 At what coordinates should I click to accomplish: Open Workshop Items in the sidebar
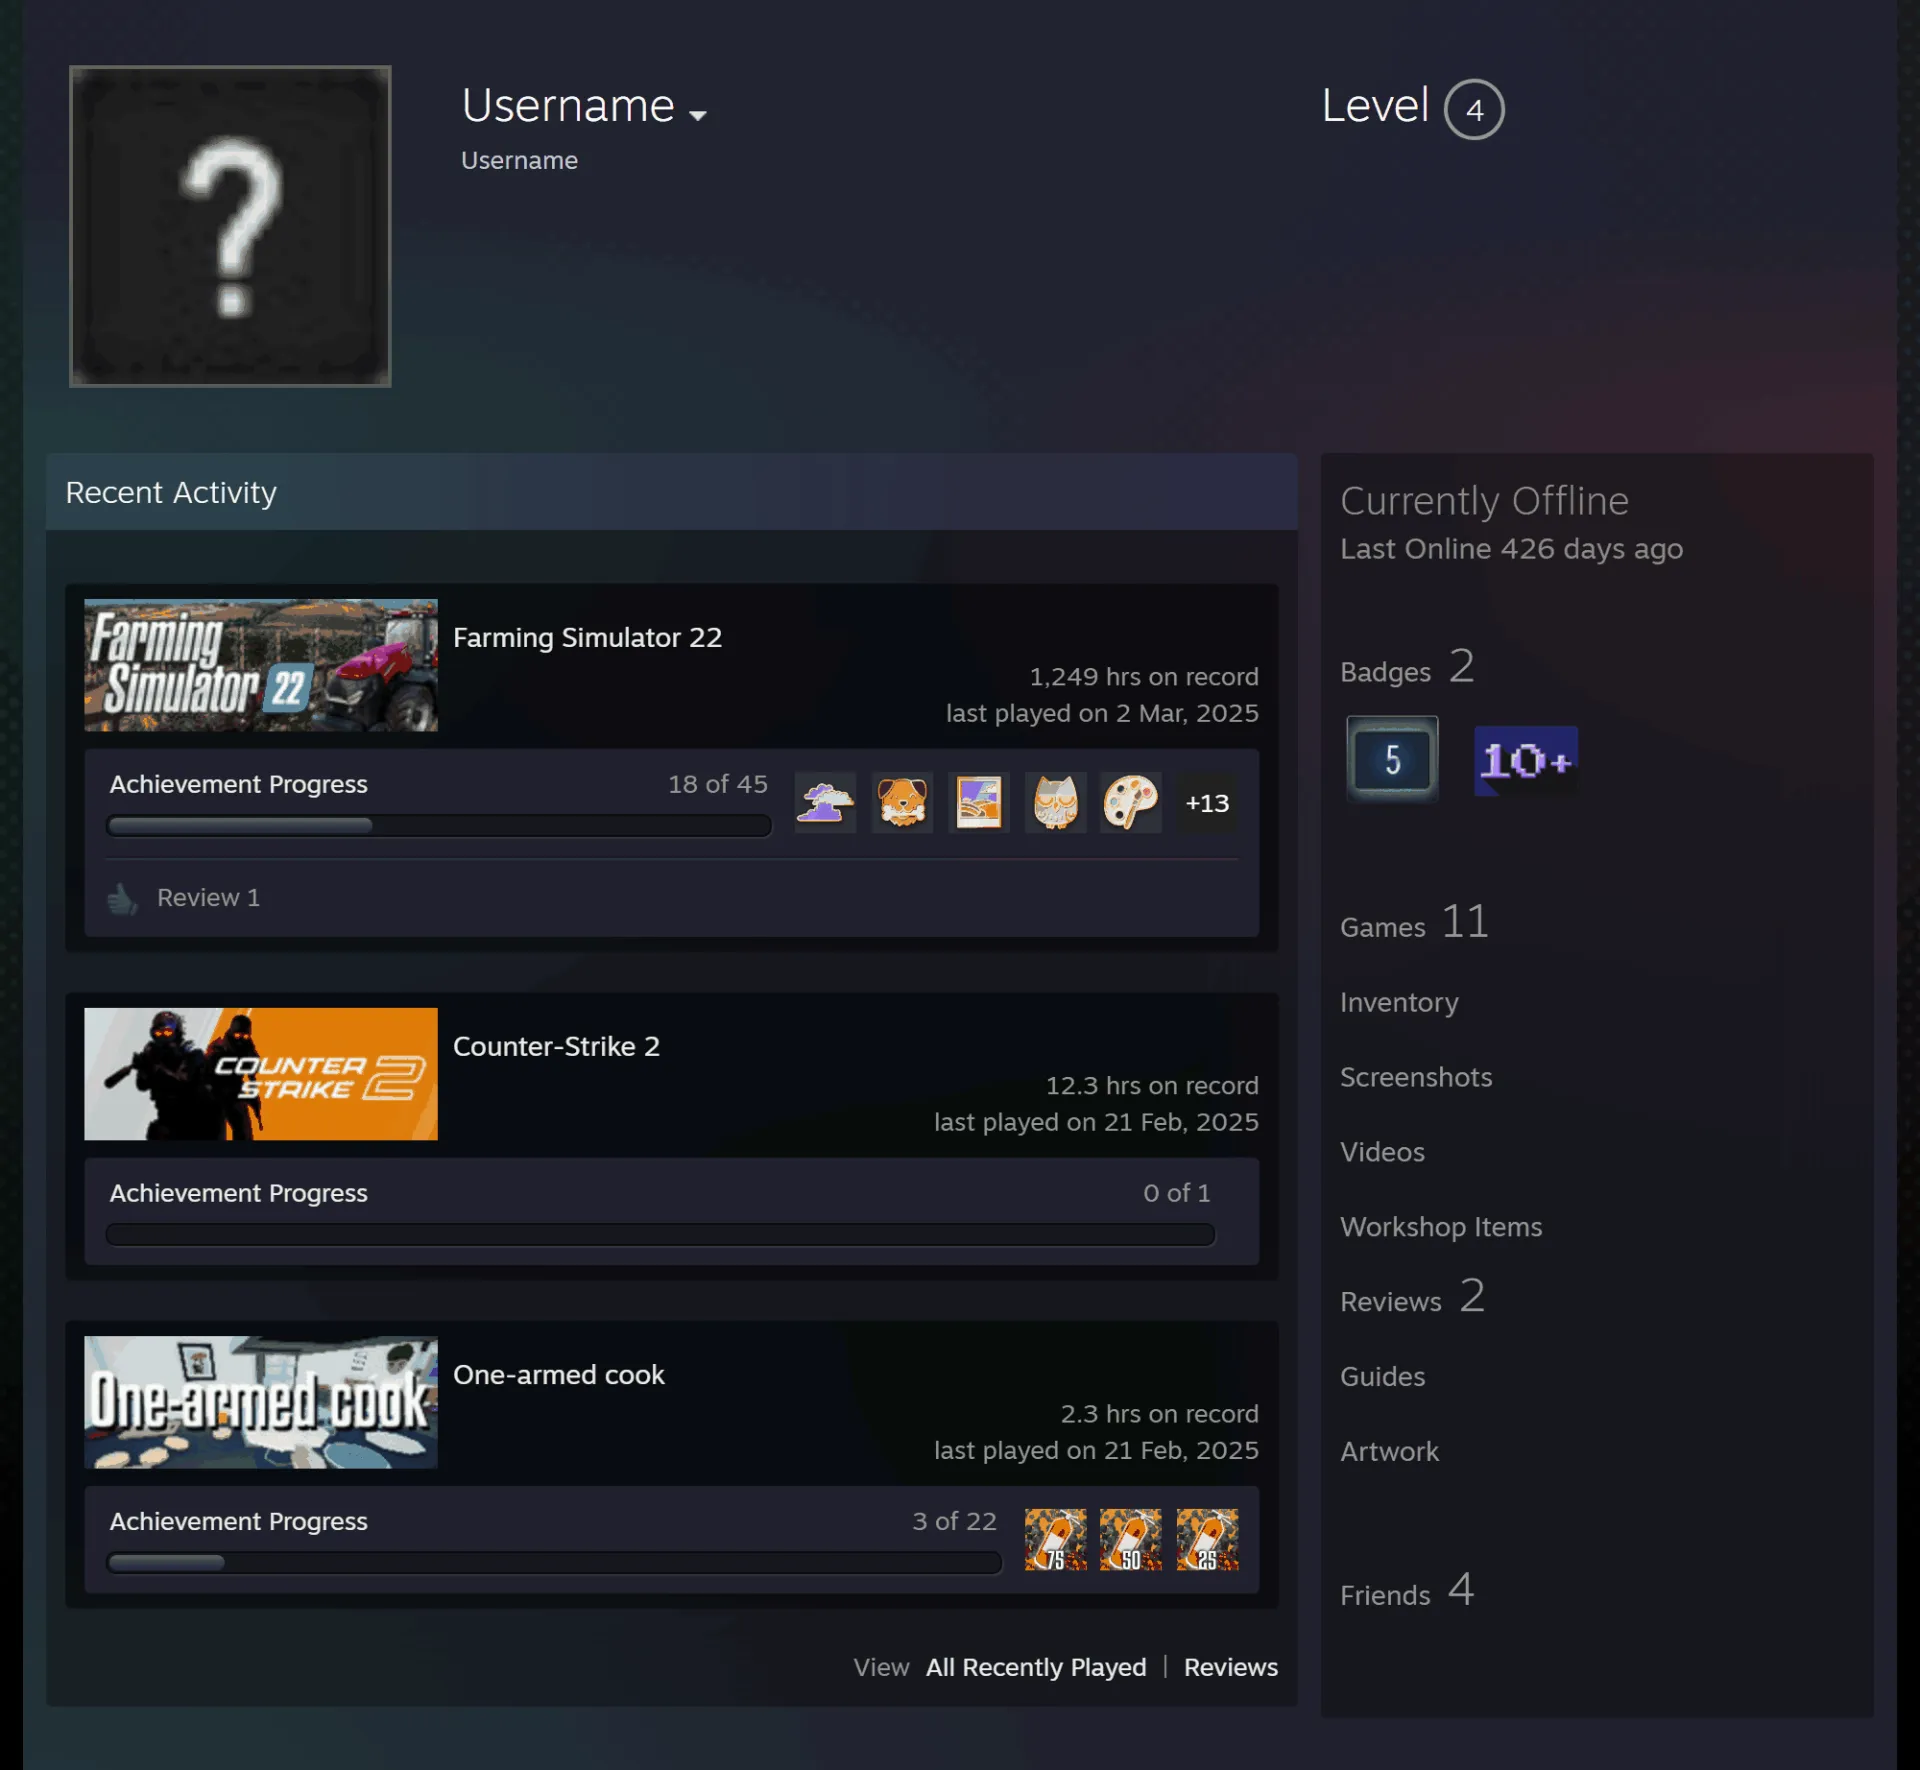[1441, 1227]
